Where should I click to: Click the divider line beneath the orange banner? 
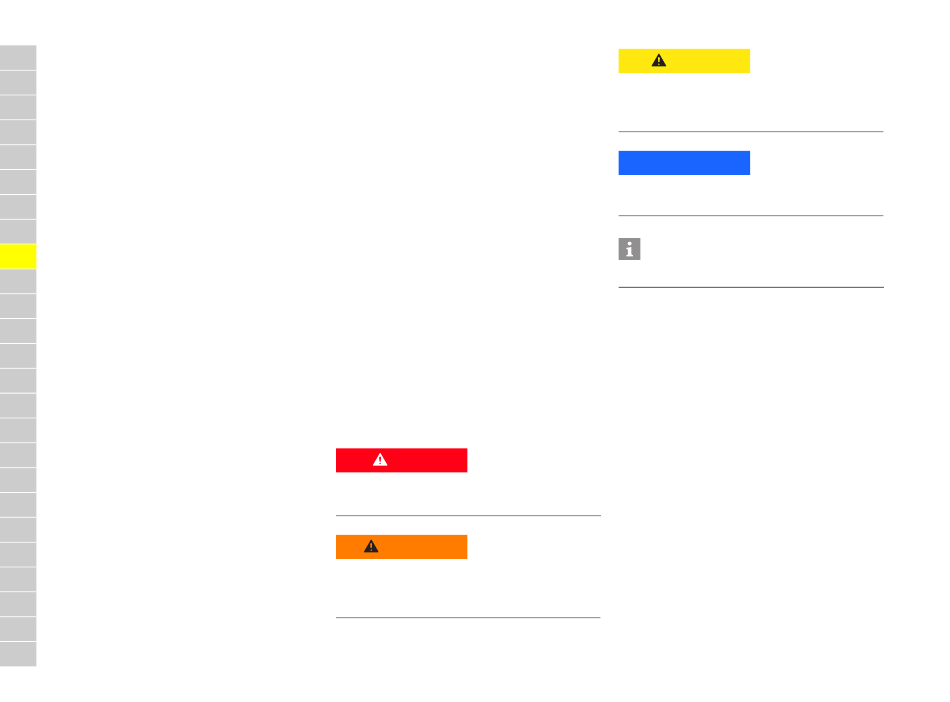point(468,617)
